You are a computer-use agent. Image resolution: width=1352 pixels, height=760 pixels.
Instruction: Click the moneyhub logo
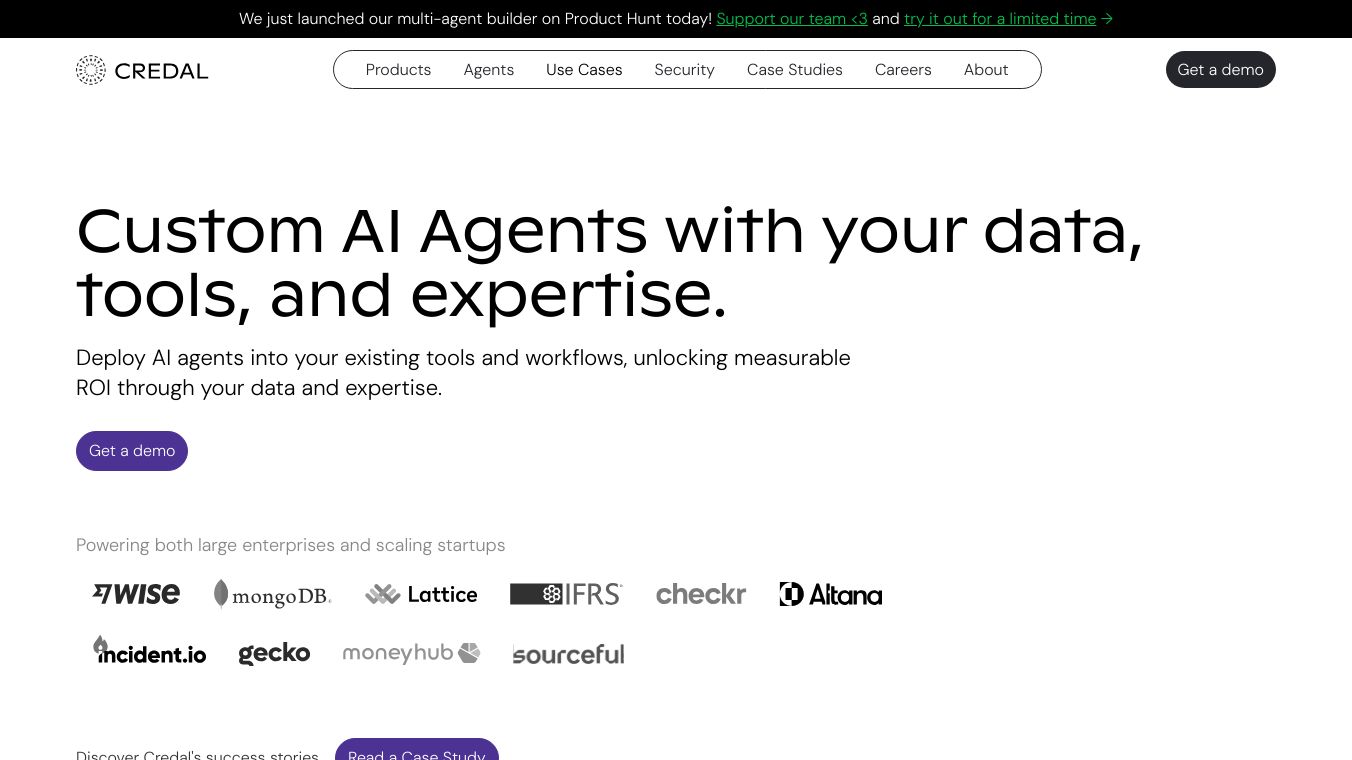click(x=411, y=653)
